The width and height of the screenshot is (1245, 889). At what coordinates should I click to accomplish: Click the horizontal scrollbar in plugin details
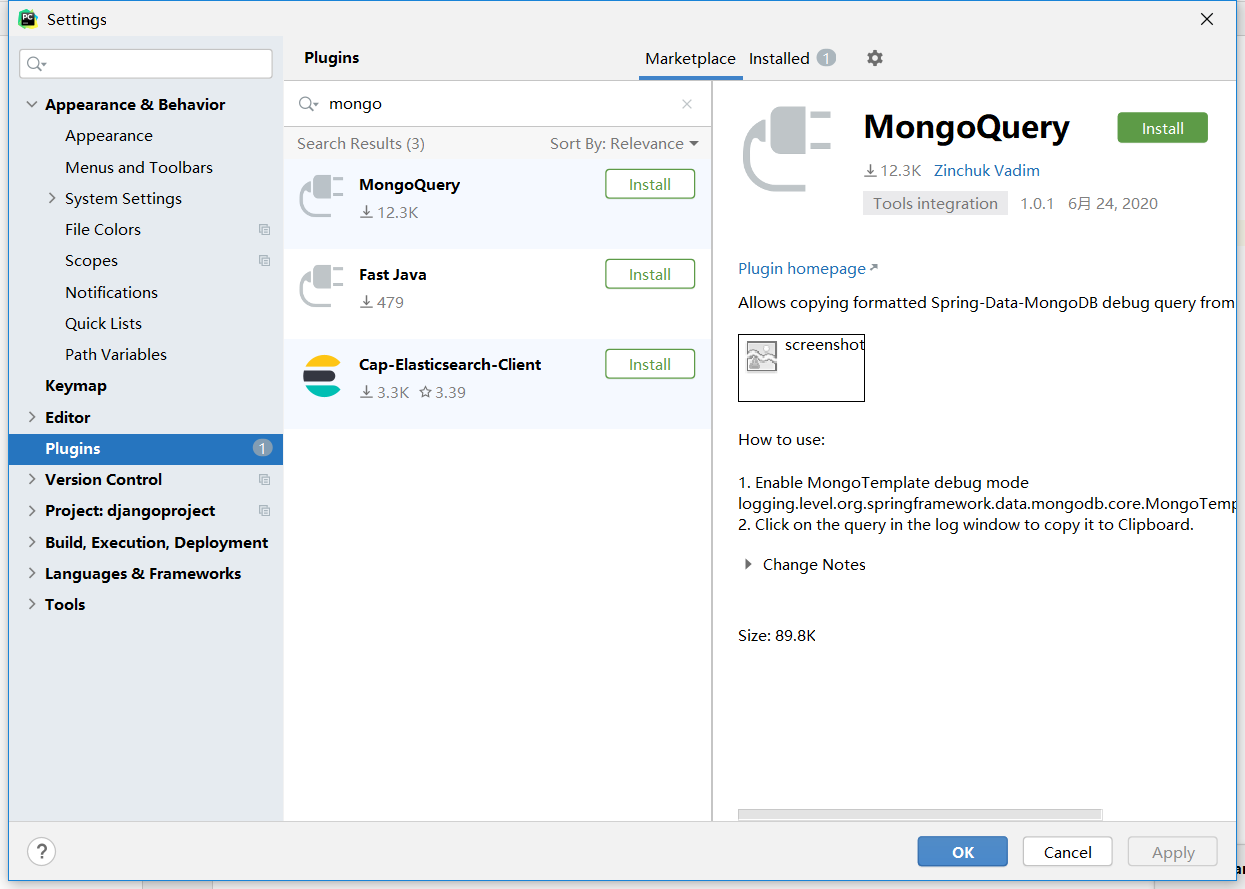click(920, 815)
